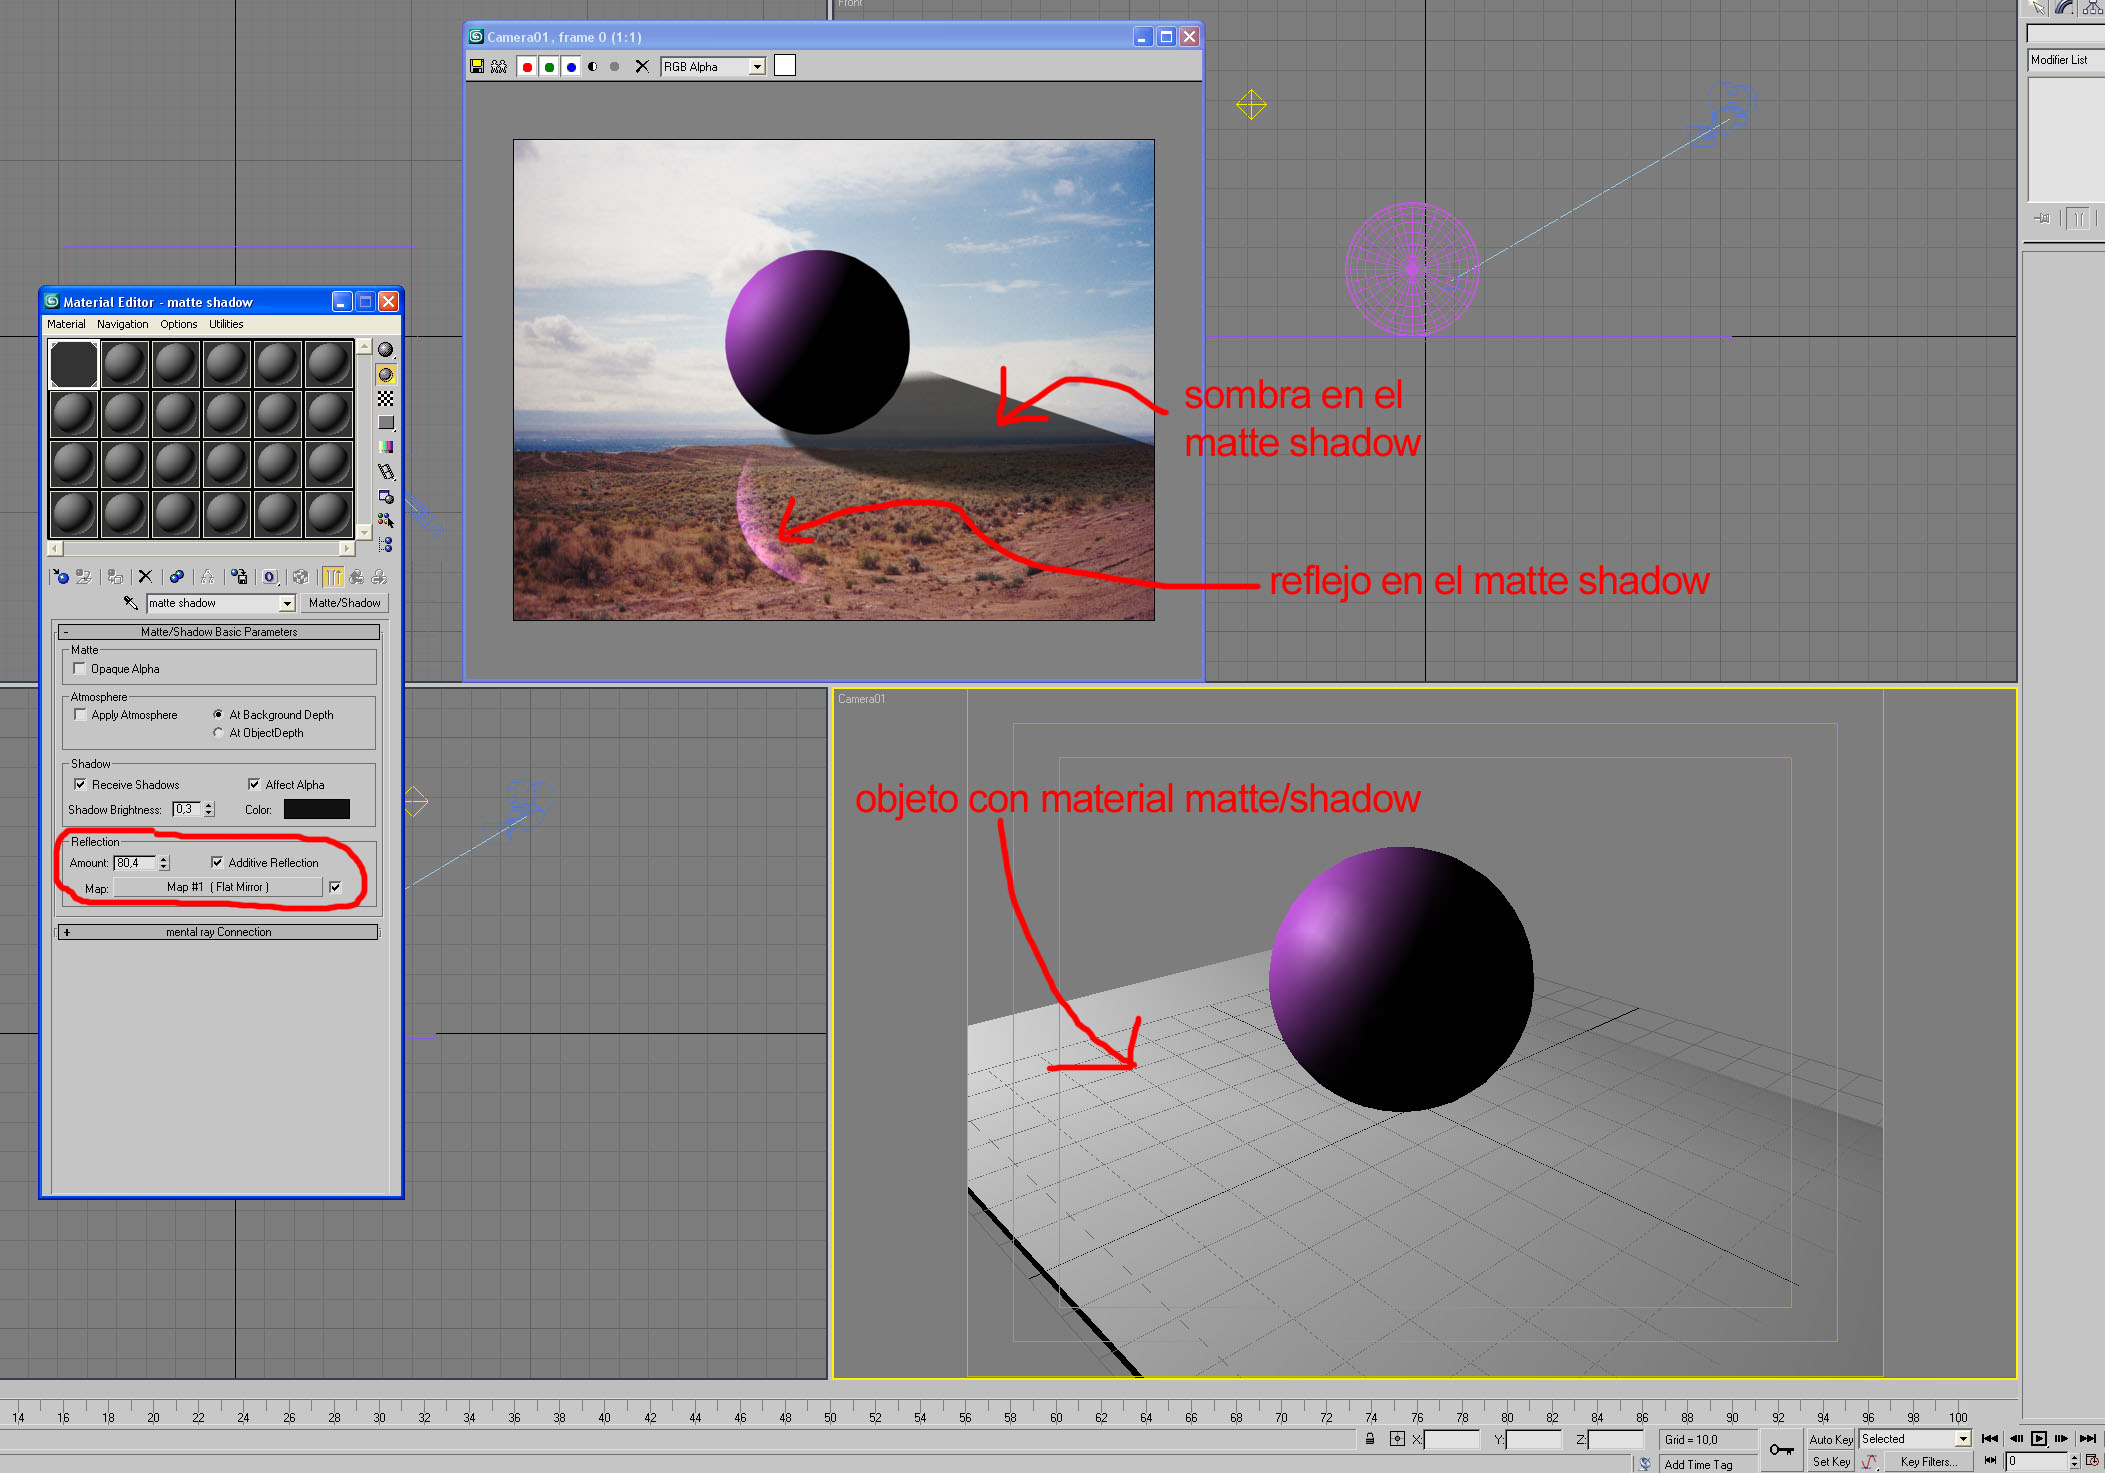Viewport: 2105px width, 1473px height.
Task: Click the Get Material icon
Action: [x=61, y=577]
